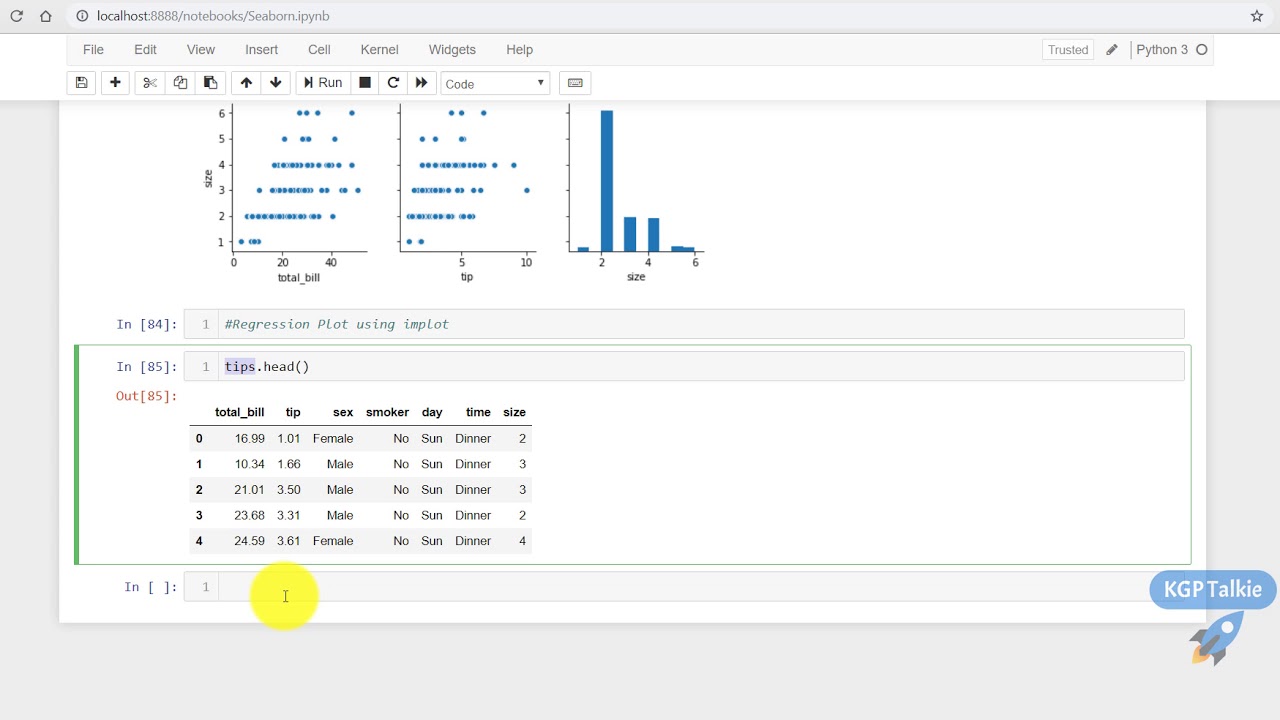Screen dimensions: 1280x720
Task: Click the browser address bar URL
Action: pos(213,16)
